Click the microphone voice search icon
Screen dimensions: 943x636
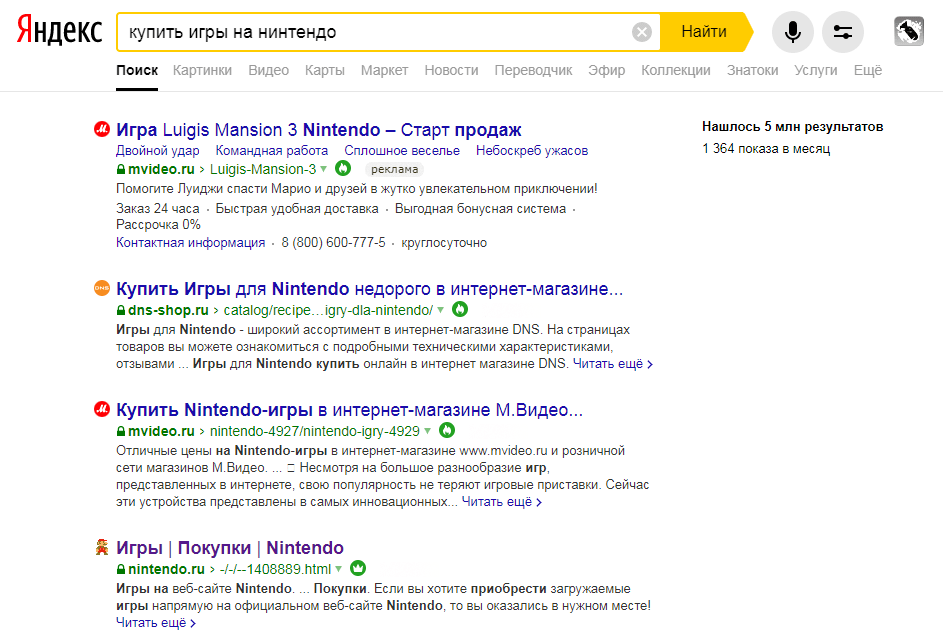coord(792,32)
